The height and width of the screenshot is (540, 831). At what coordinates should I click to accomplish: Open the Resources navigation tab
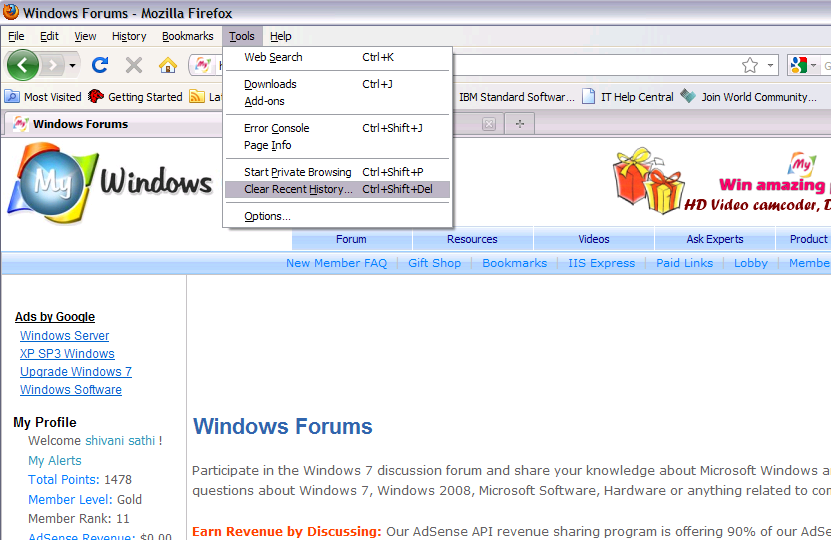472,239
